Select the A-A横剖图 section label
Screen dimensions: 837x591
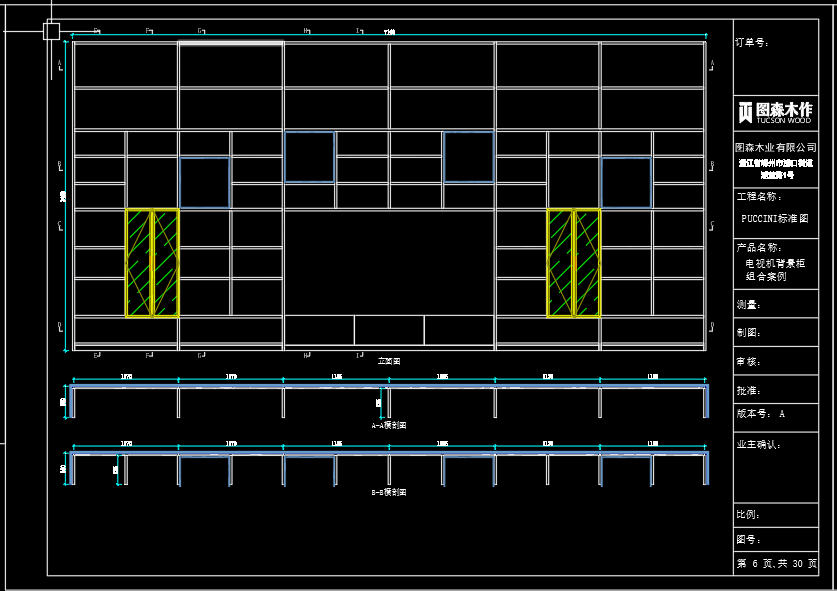pyautogui.click(x=389, y=425)
